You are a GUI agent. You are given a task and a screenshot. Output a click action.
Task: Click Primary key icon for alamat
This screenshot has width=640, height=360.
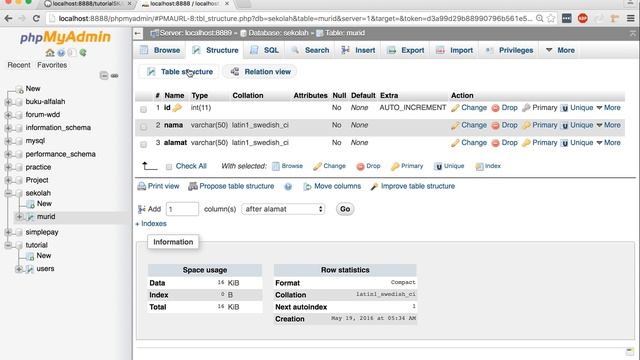(x=527, y=143)
